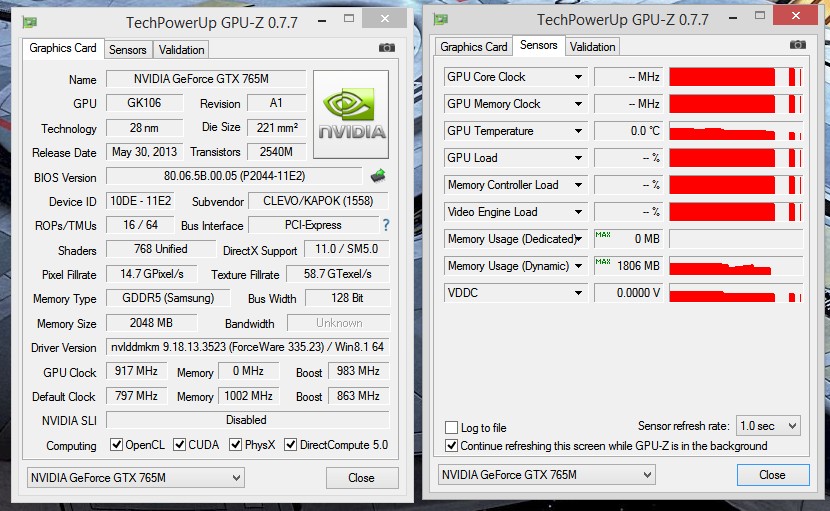Switch to Validation tab in left window
830x511 pixels.
coord(181,50)
